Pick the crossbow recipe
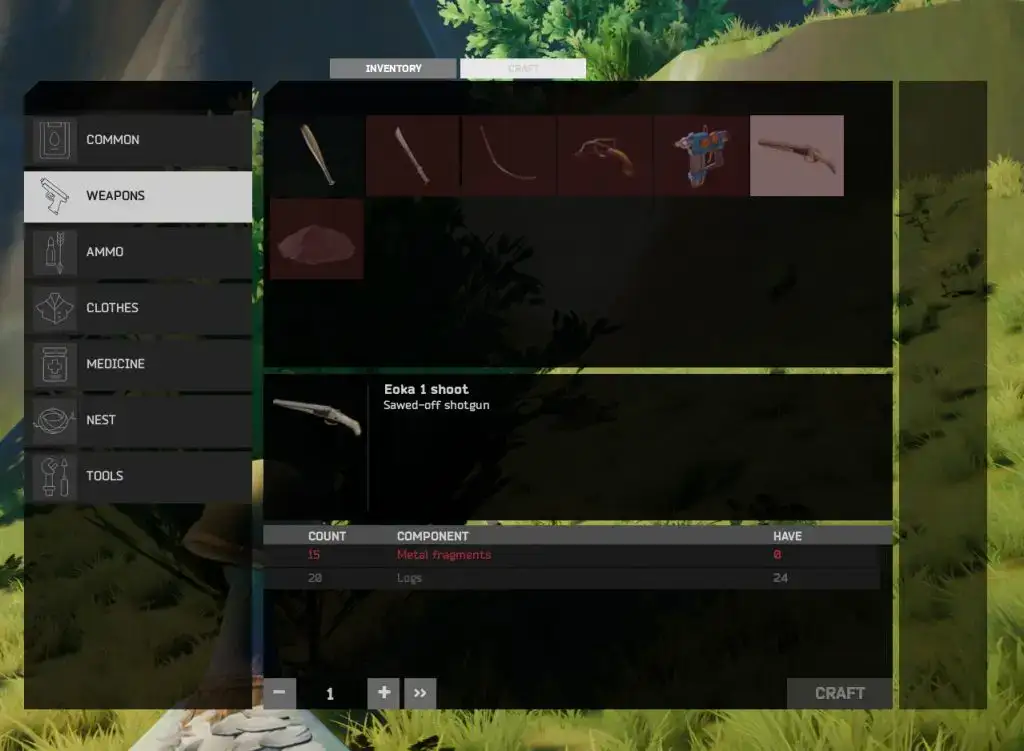Image resolution: width=1024 pixels, height=751 pixels. tap(605, 155)
